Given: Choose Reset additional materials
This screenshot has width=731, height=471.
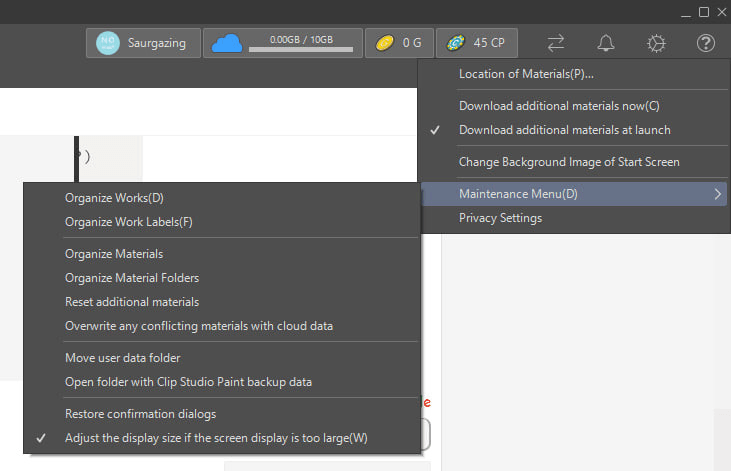Looking at the screenshot, I should pyautogui.click(x=222, y=302).
